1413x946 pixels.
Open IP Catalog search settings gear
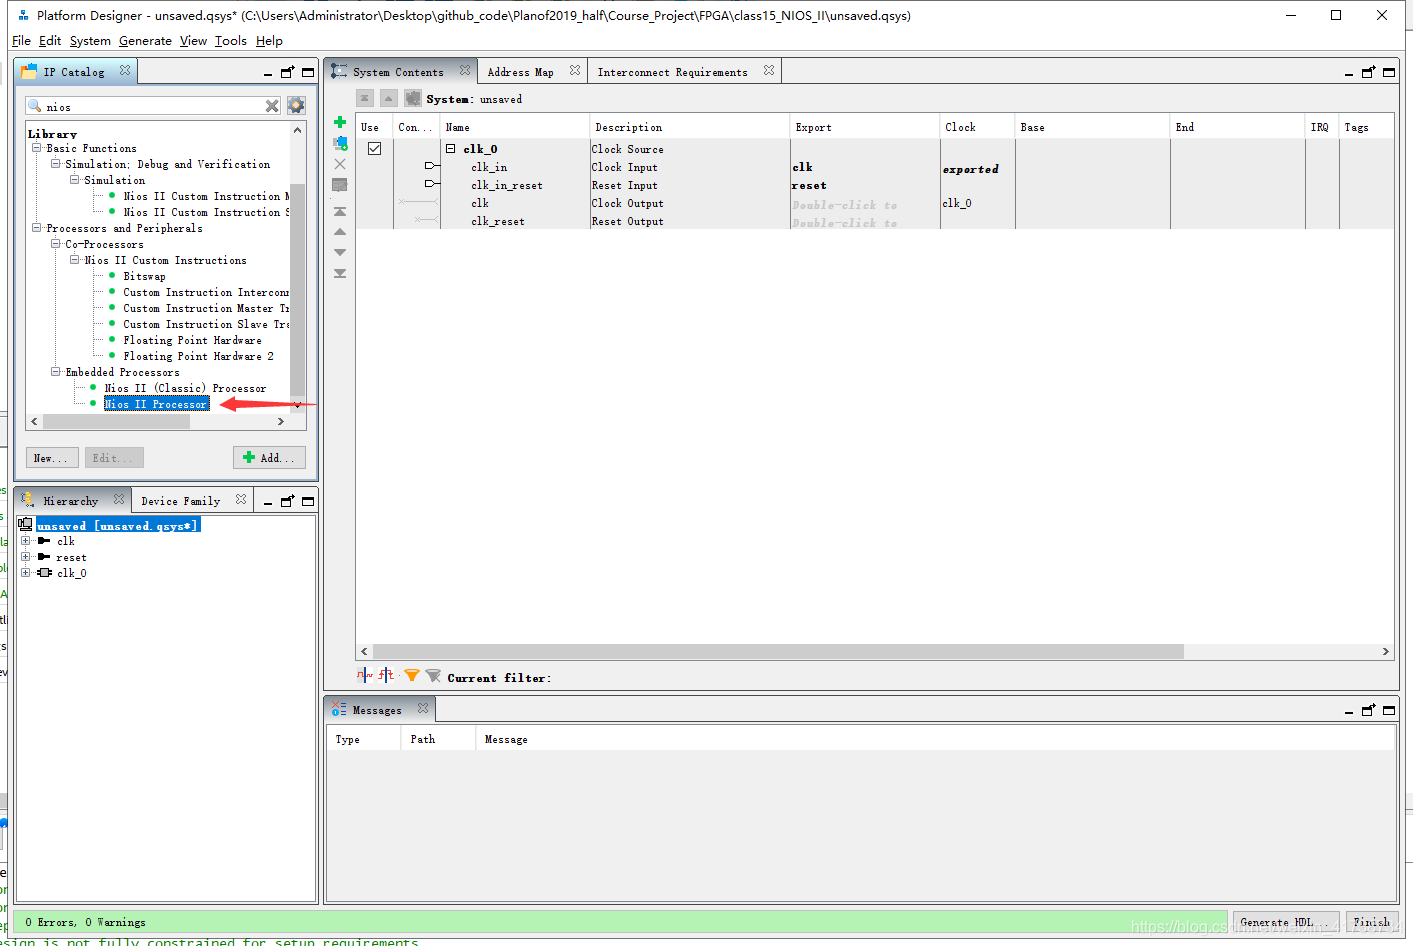[296, 105]
